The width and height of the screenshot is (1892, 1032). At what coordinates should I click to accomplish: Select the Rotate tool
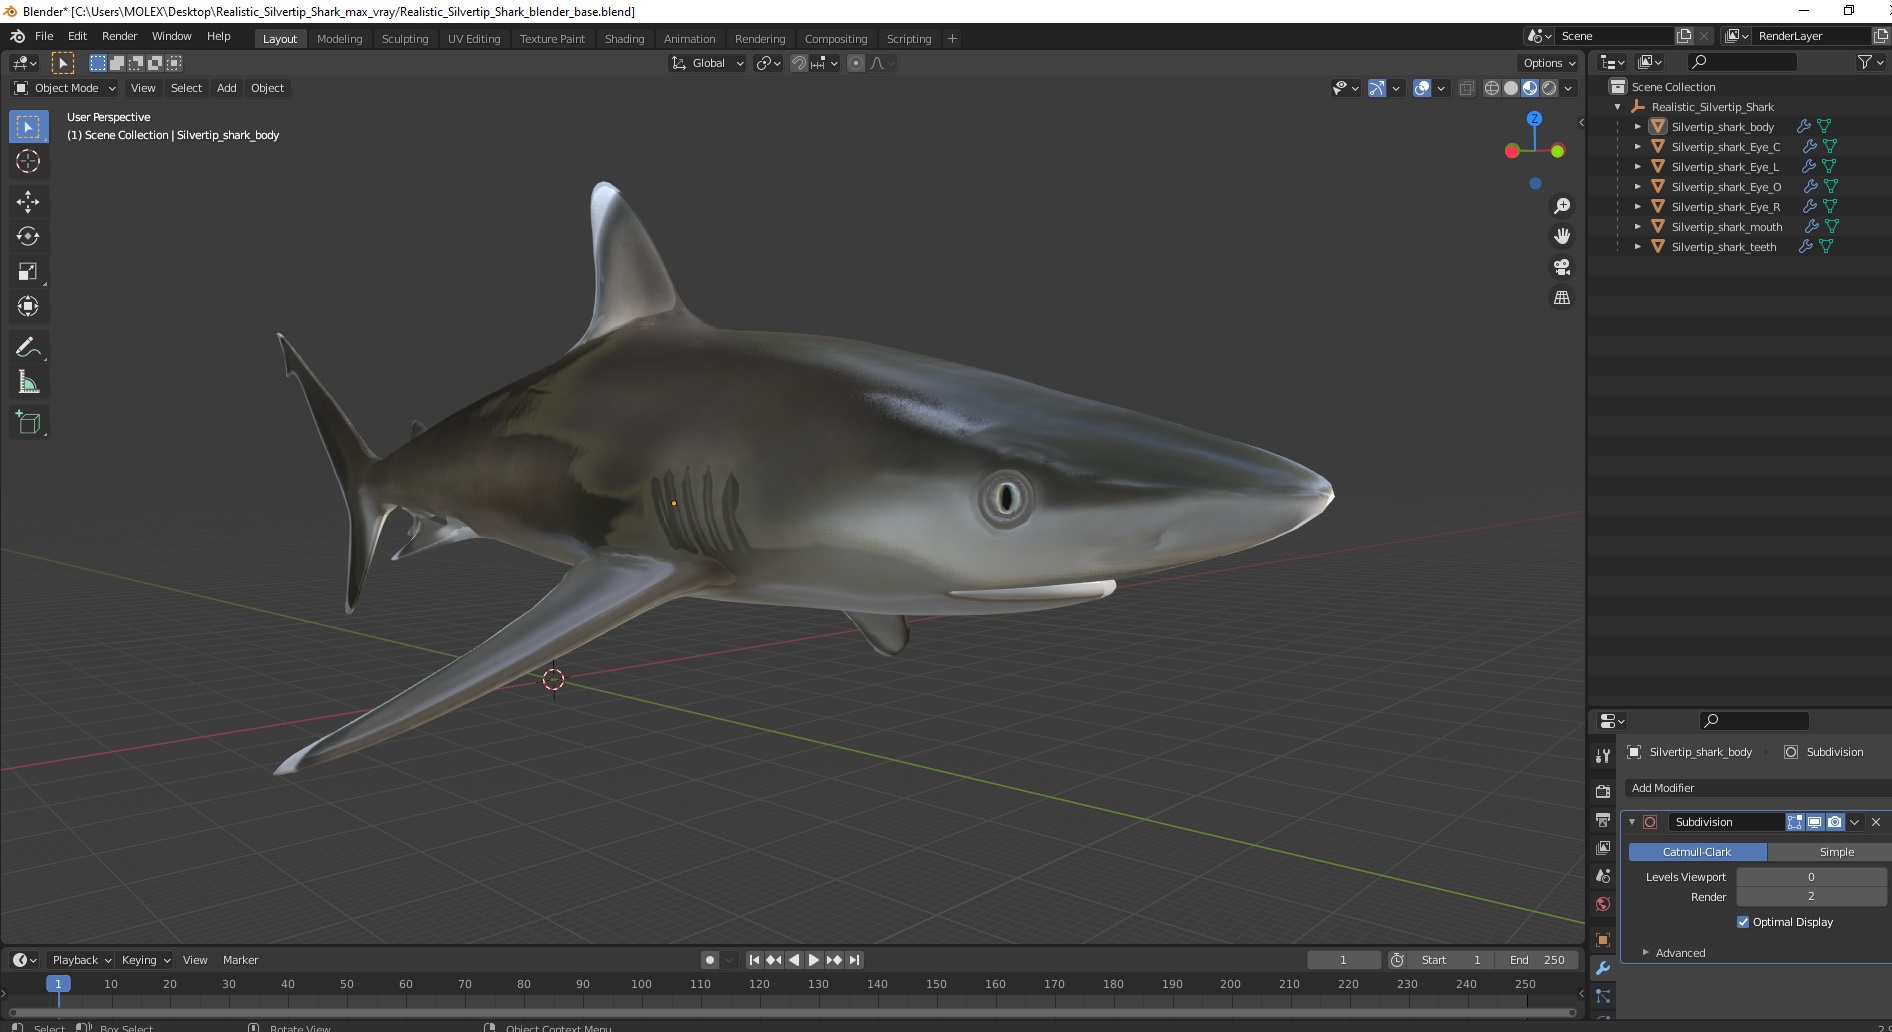28,237
